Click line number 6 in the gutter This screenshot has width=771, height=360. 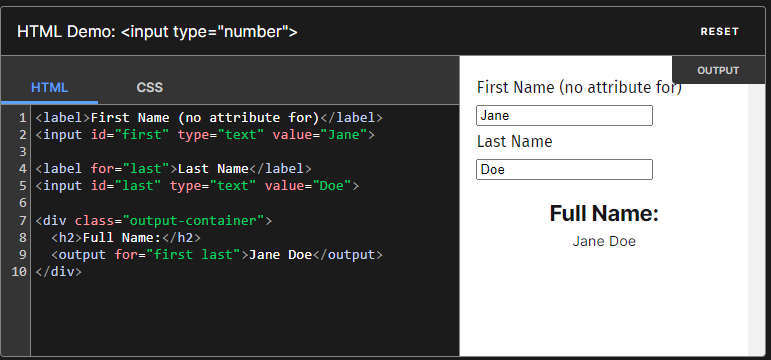[22, 203]
